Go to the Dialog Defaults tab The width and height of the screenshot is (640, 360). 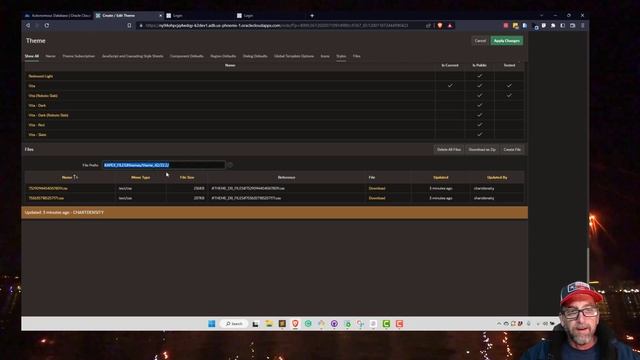[255, 56]
